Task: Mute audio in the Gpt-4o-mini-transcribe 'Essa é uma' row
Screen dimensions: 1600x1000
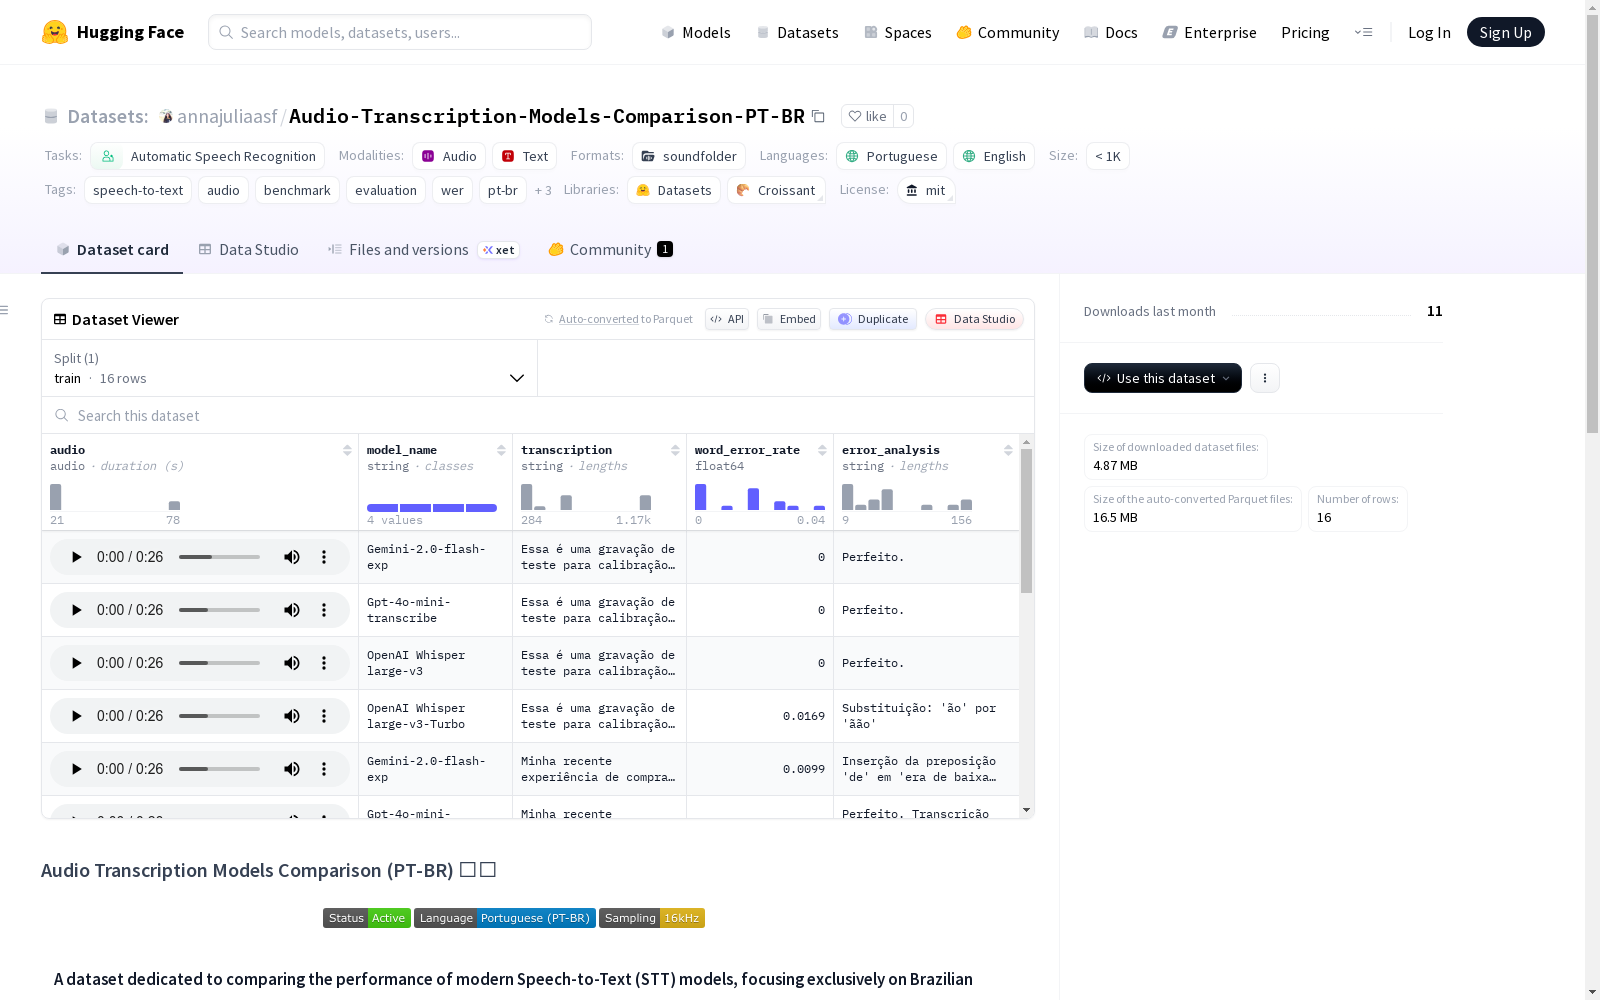Action: click(x=292, y=610)
